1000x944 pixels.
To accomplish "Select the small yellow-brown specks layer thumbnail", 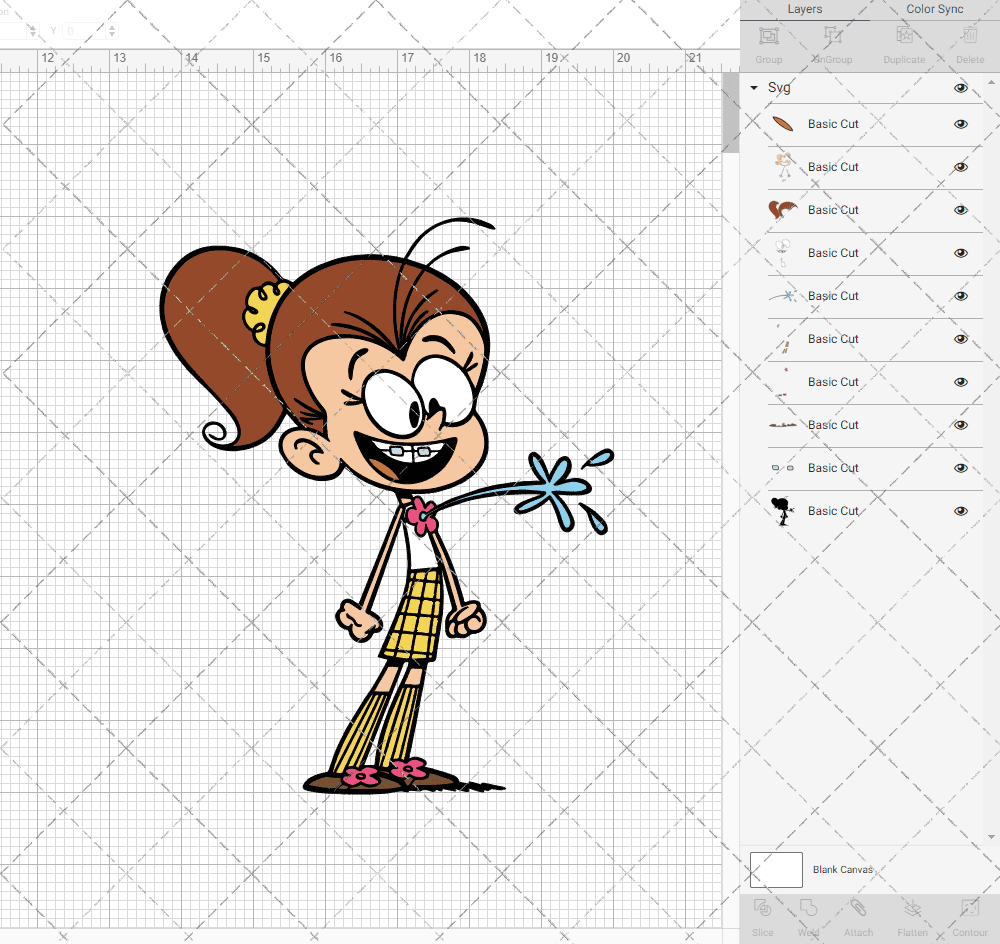I will click(783, 339).
